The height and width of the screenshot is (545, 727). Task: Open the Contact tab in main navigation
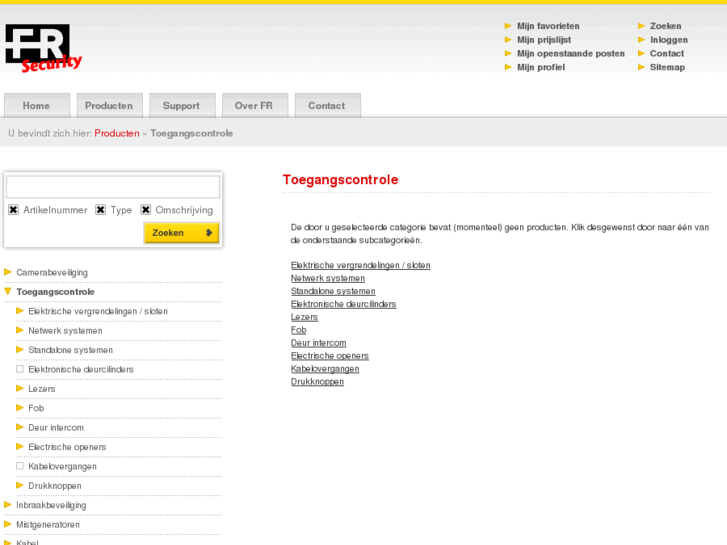(327, 105)
